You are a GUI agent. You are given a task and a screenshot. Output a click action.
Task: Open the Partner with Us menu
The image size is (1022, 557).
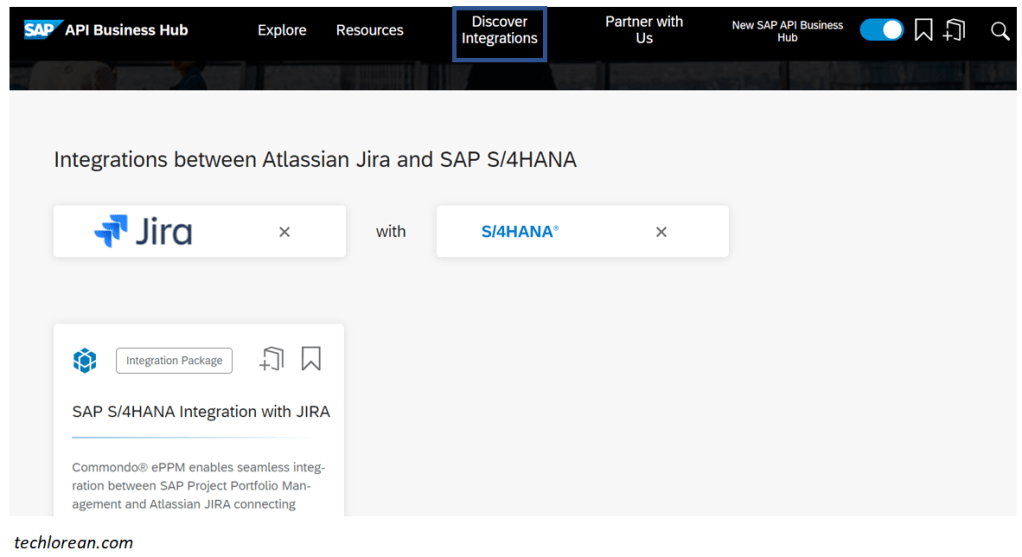[x=644, y=30]
